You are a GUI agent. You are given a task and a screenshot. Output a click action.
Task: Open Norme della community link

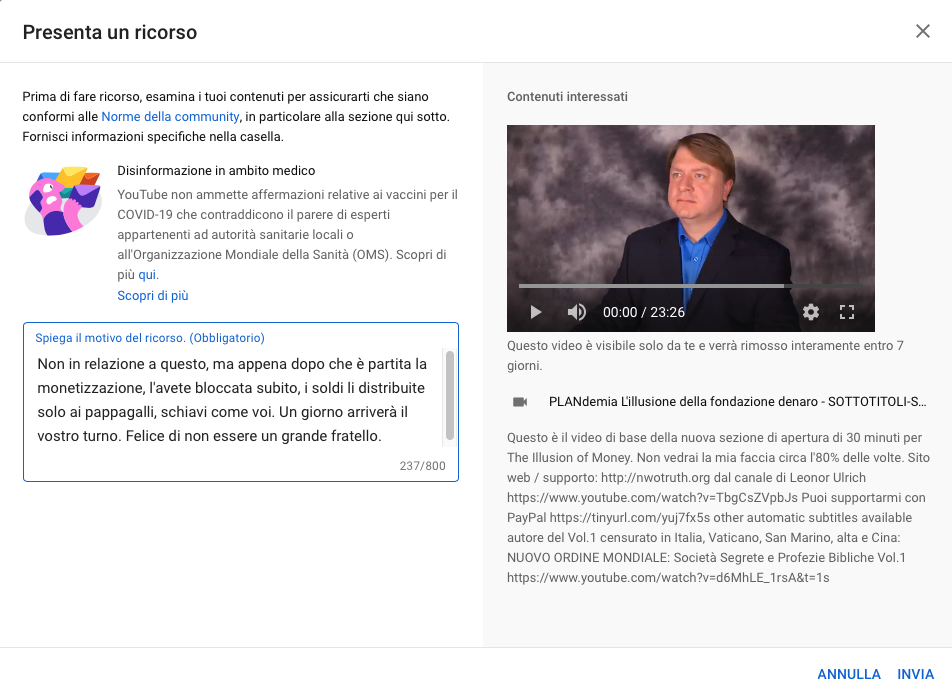tap(170, 117)
